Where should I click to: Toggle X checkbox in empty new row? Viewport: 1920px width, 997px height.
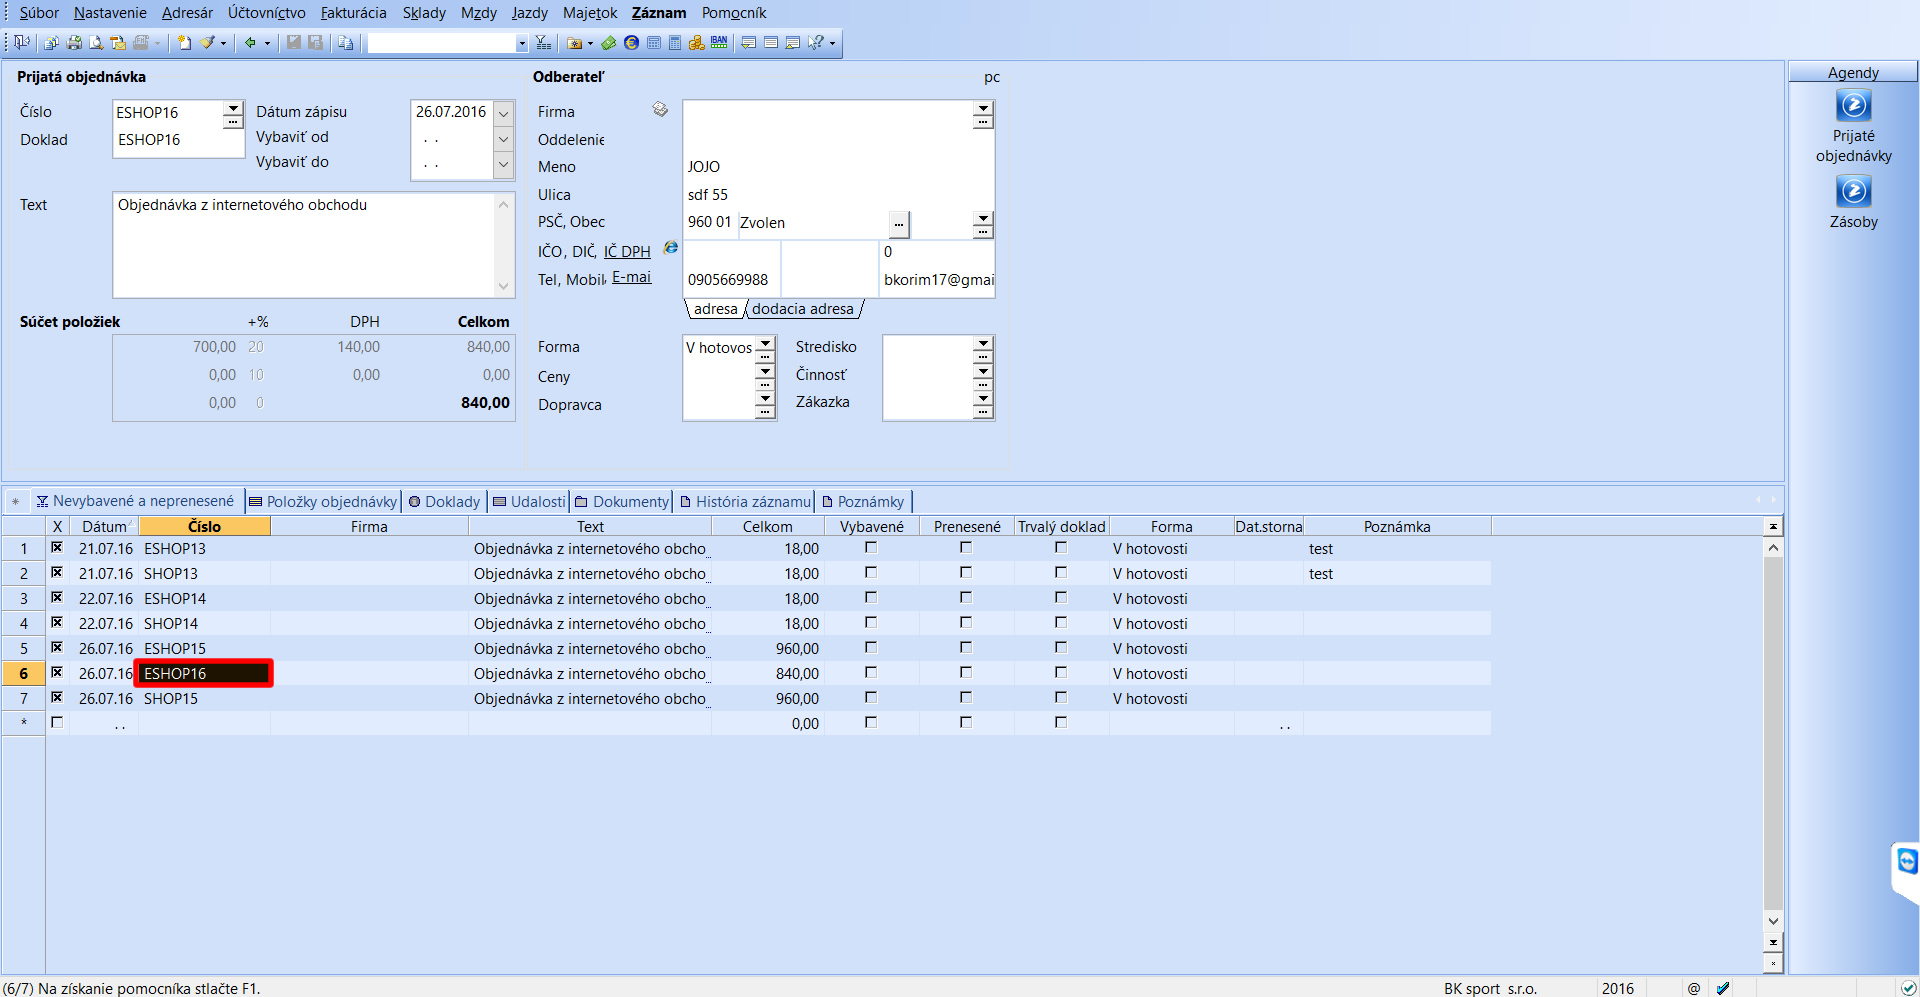point(57,722)
